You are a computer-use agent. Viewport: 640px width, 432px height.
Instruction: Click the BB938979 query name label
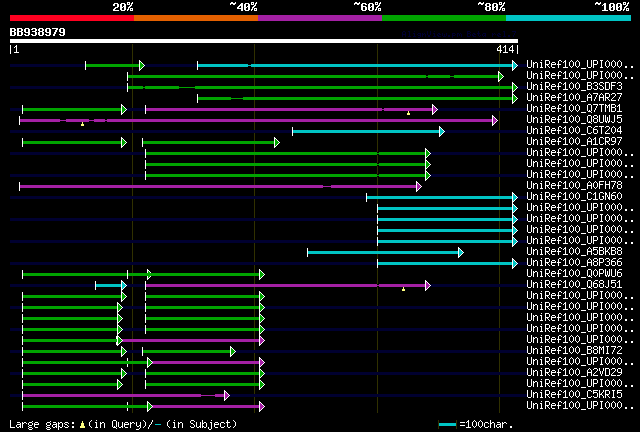[38, 32]
